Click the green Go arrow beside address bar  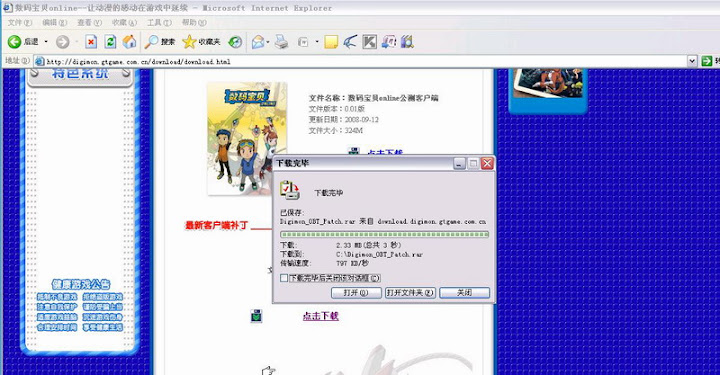pos(707,61)
